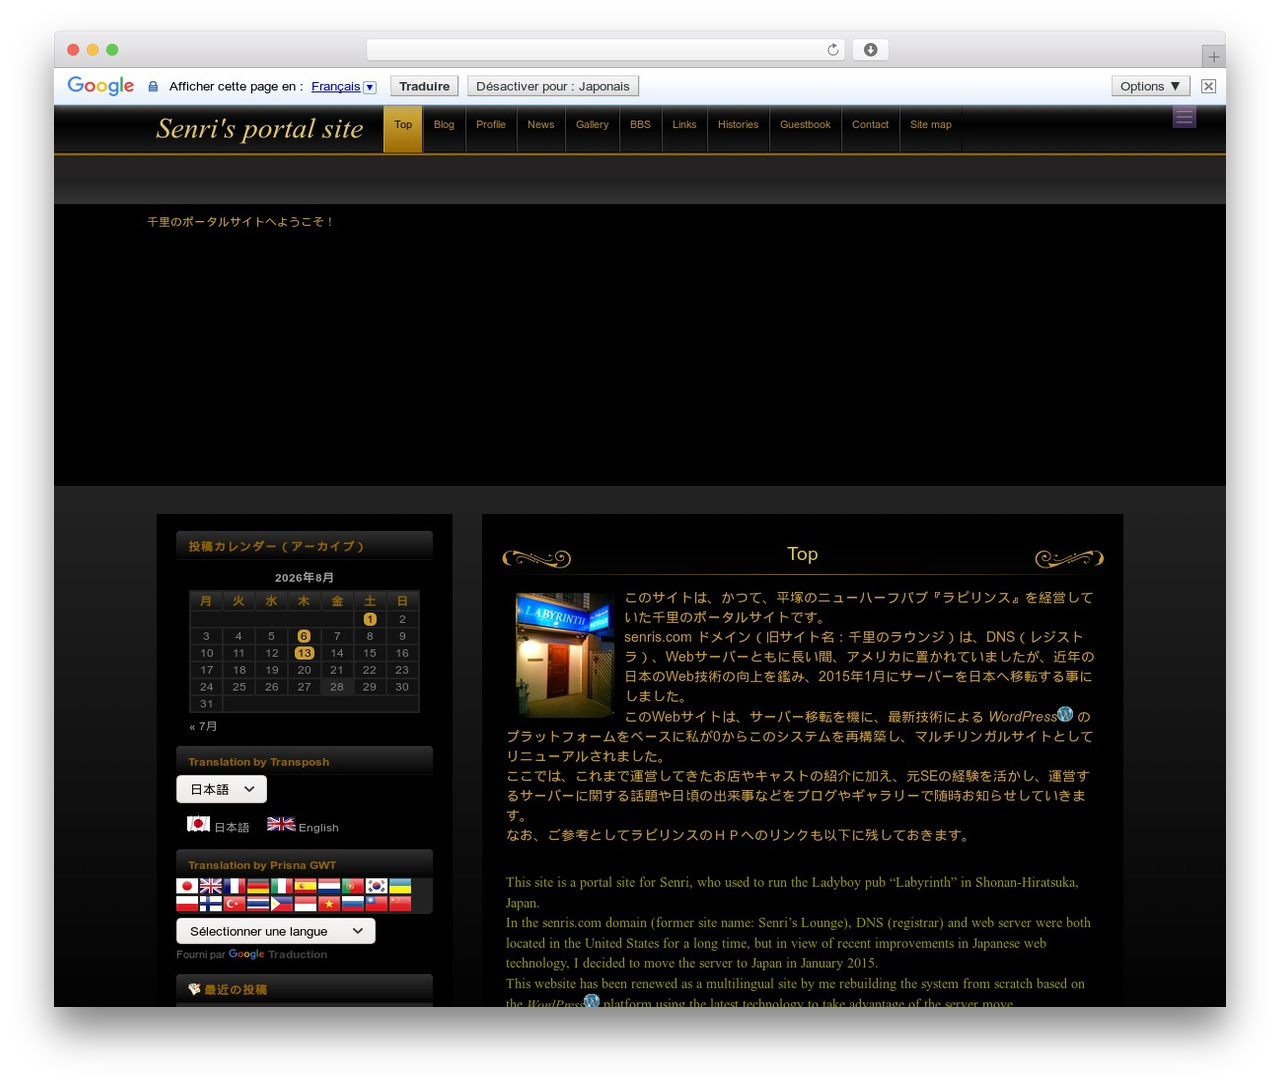The height and width of the screenshot is (1084, 1280).
Task: Expand the Français language dropdown arrow
Action: [370, 87]
